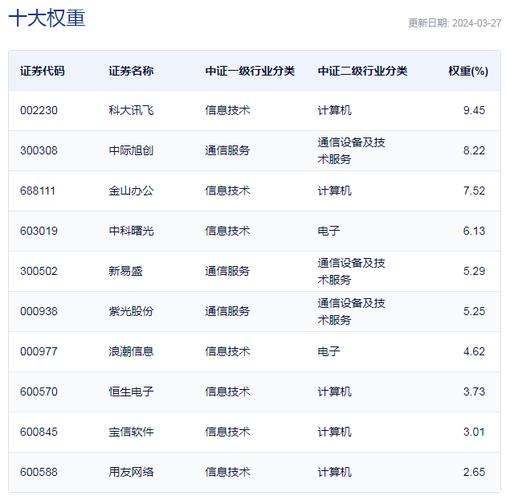Click weight value 3.73

coord(474,392)
